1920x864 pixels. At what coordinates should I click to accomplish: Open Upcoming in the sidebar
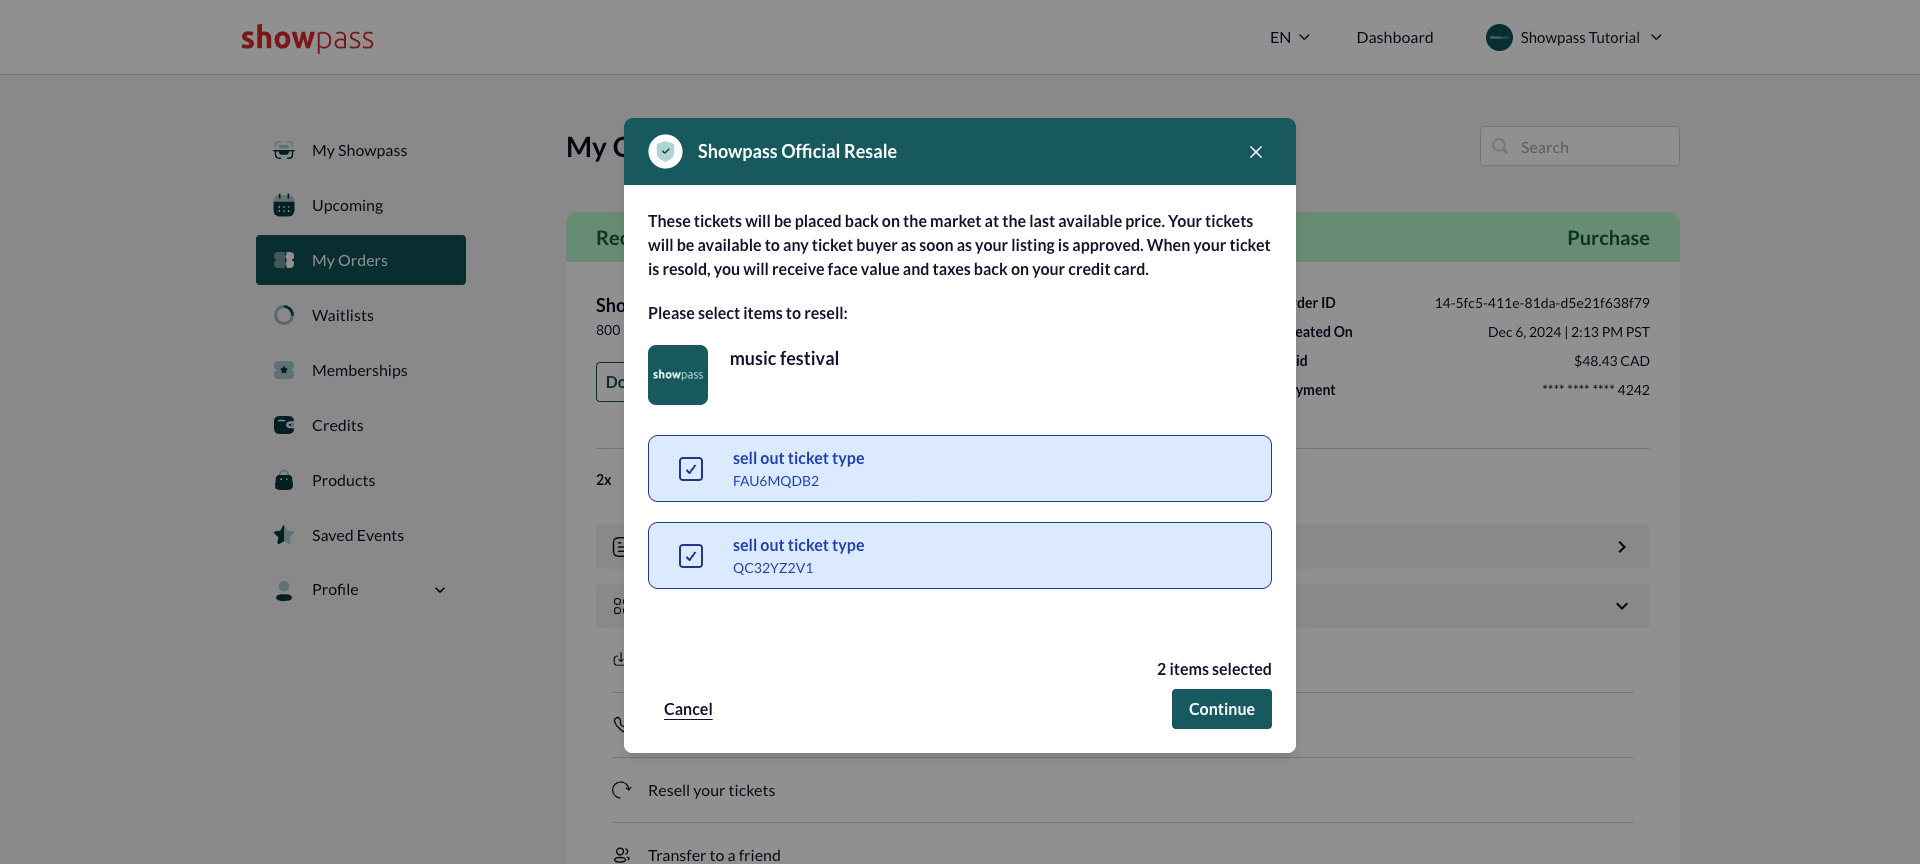coord(361,205)
